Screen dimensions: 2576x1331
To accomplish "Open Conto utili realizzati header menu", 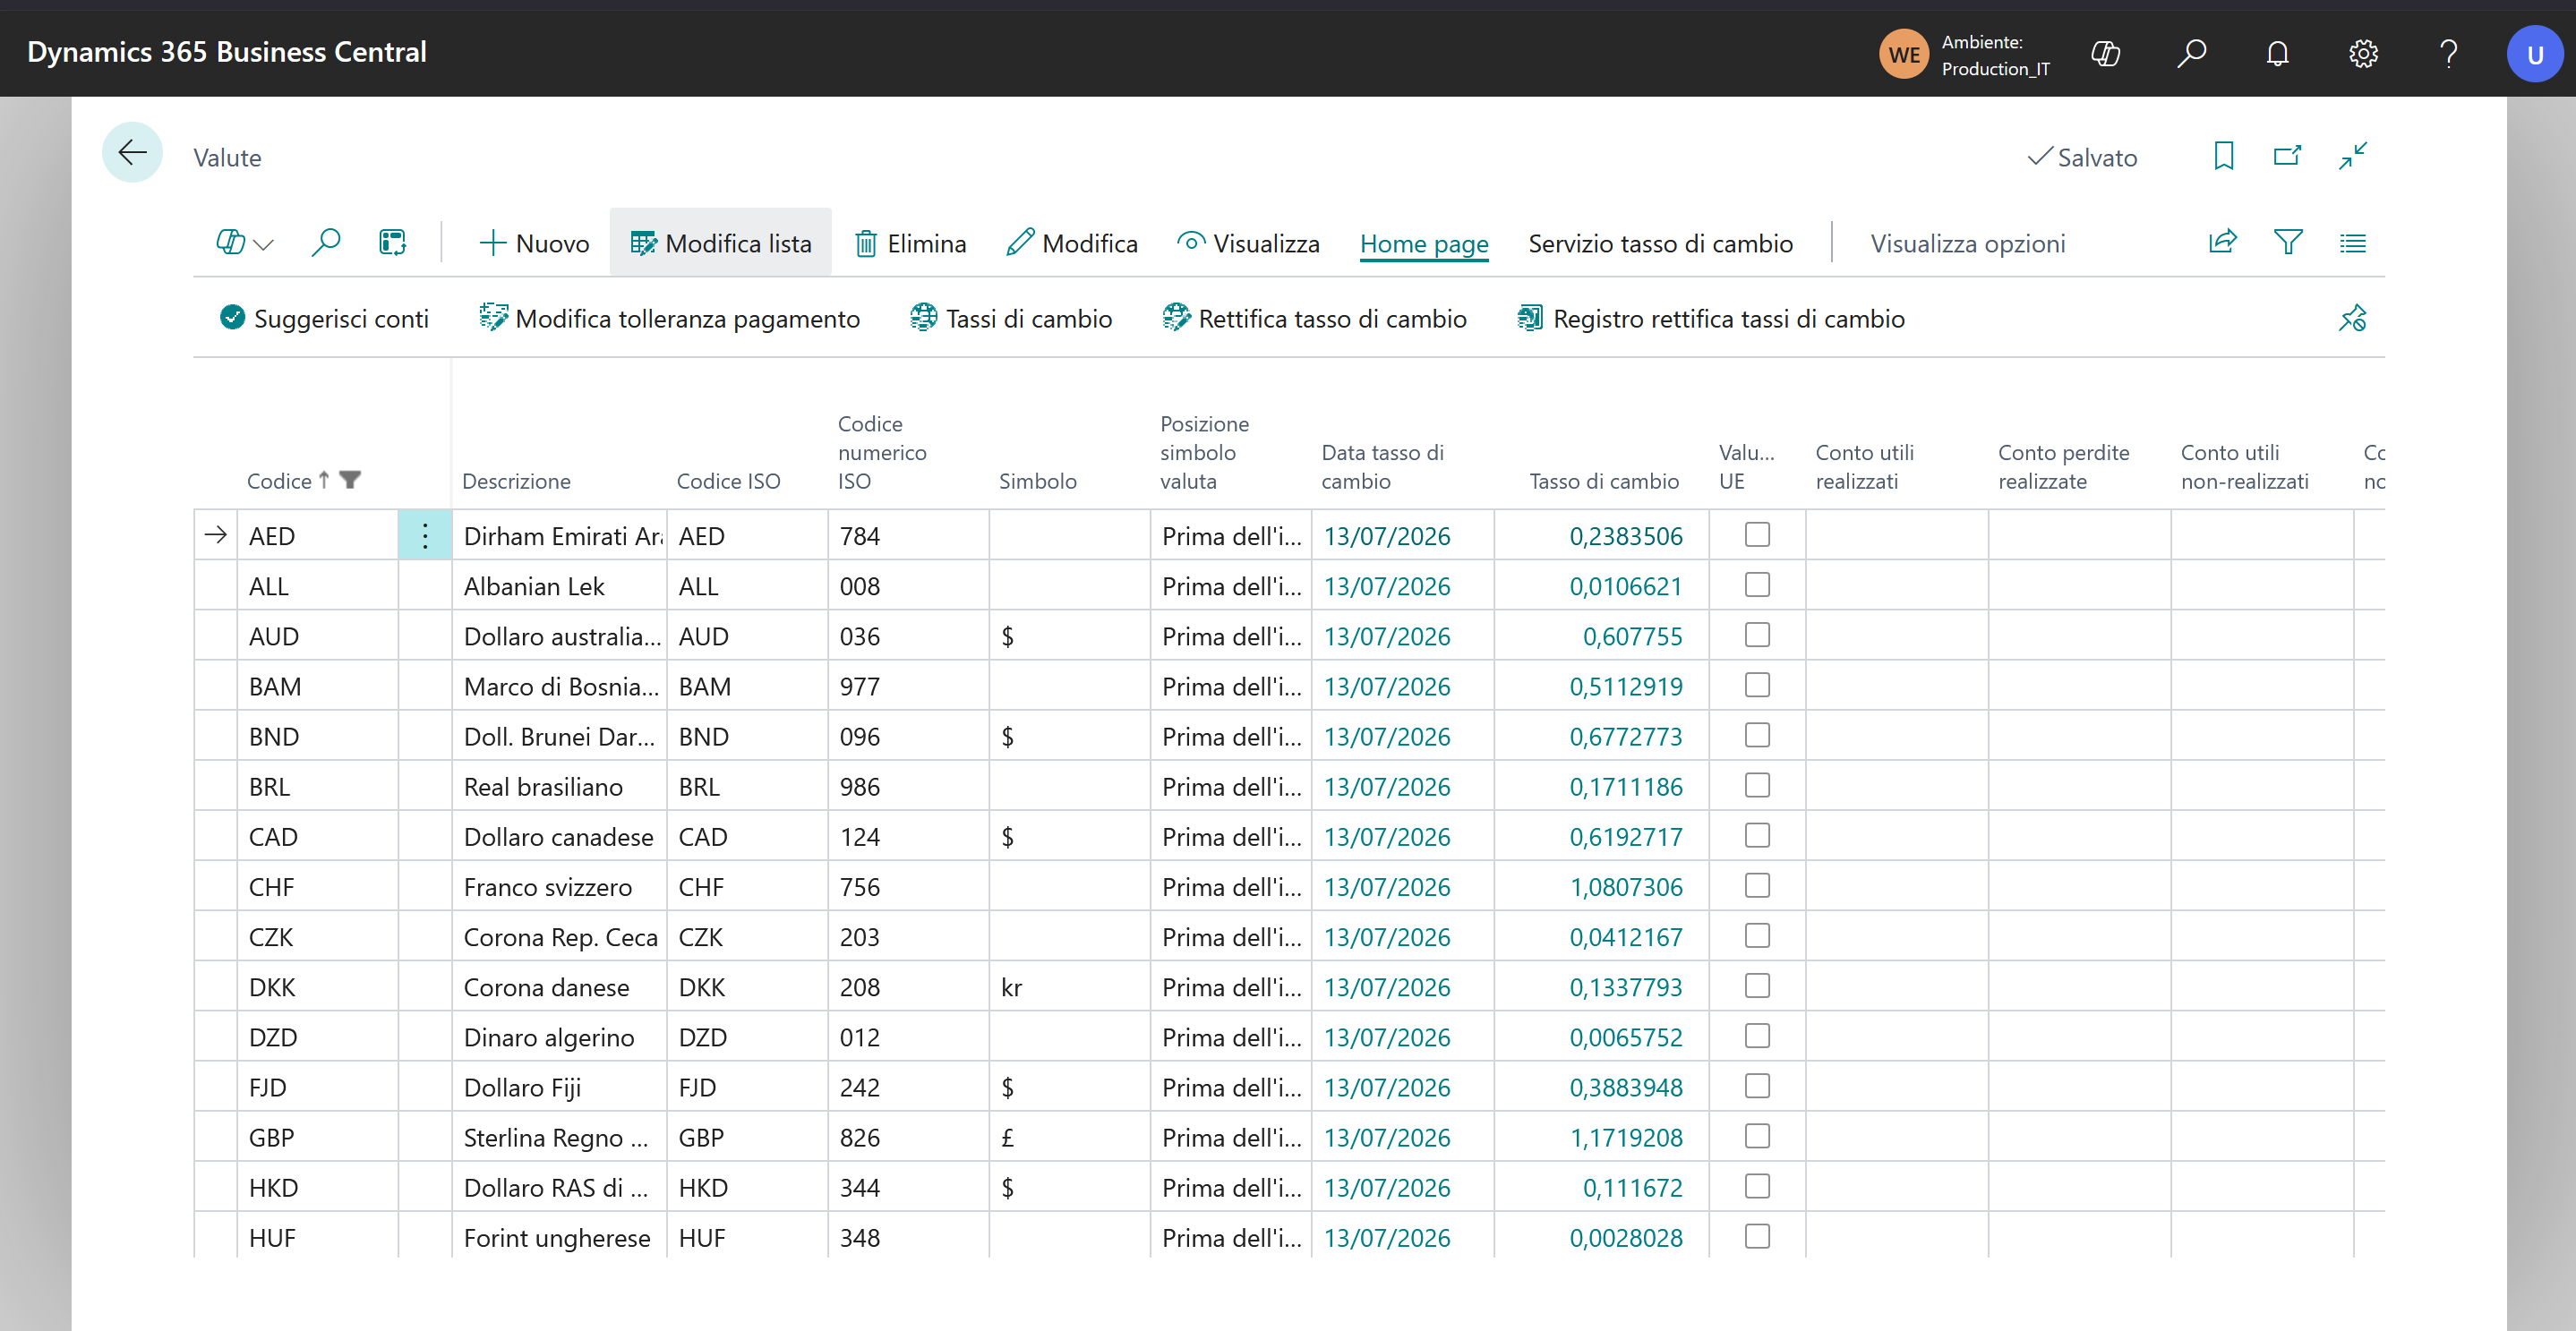I will [x=1864, y=467].
